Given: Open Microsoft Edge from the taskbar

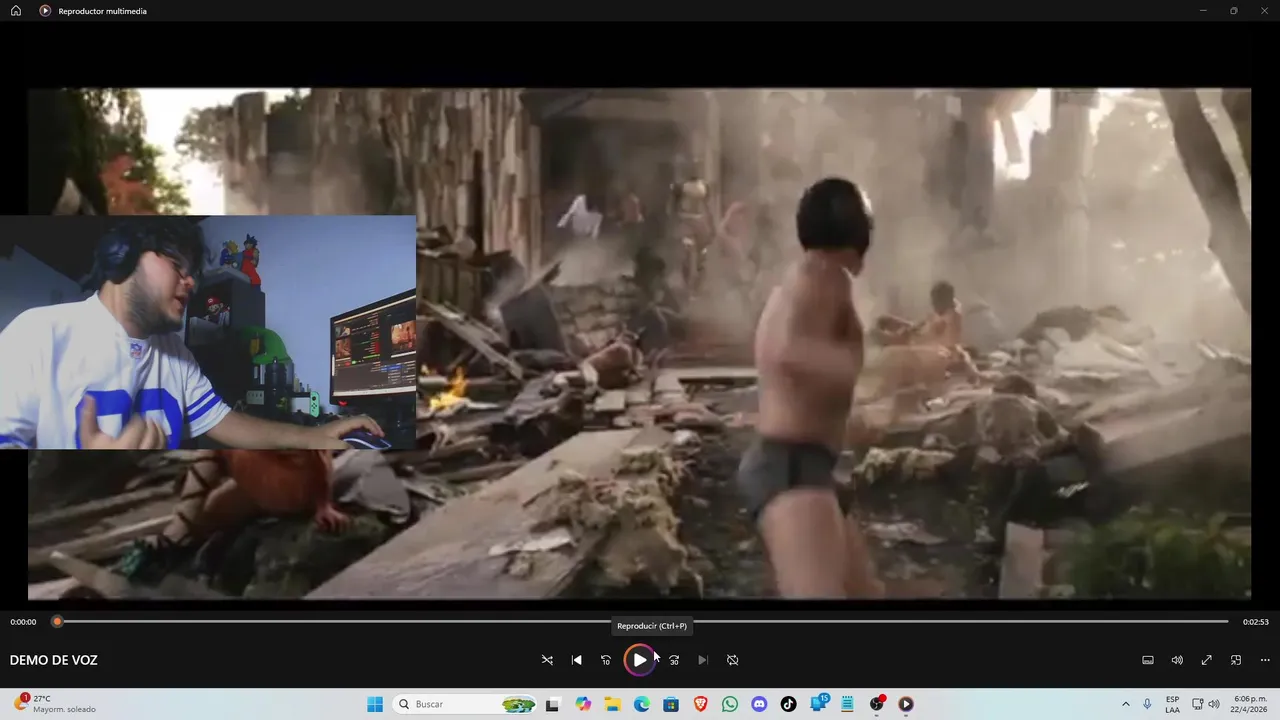Looking at the screenshot, I should [x=642, y=704].
